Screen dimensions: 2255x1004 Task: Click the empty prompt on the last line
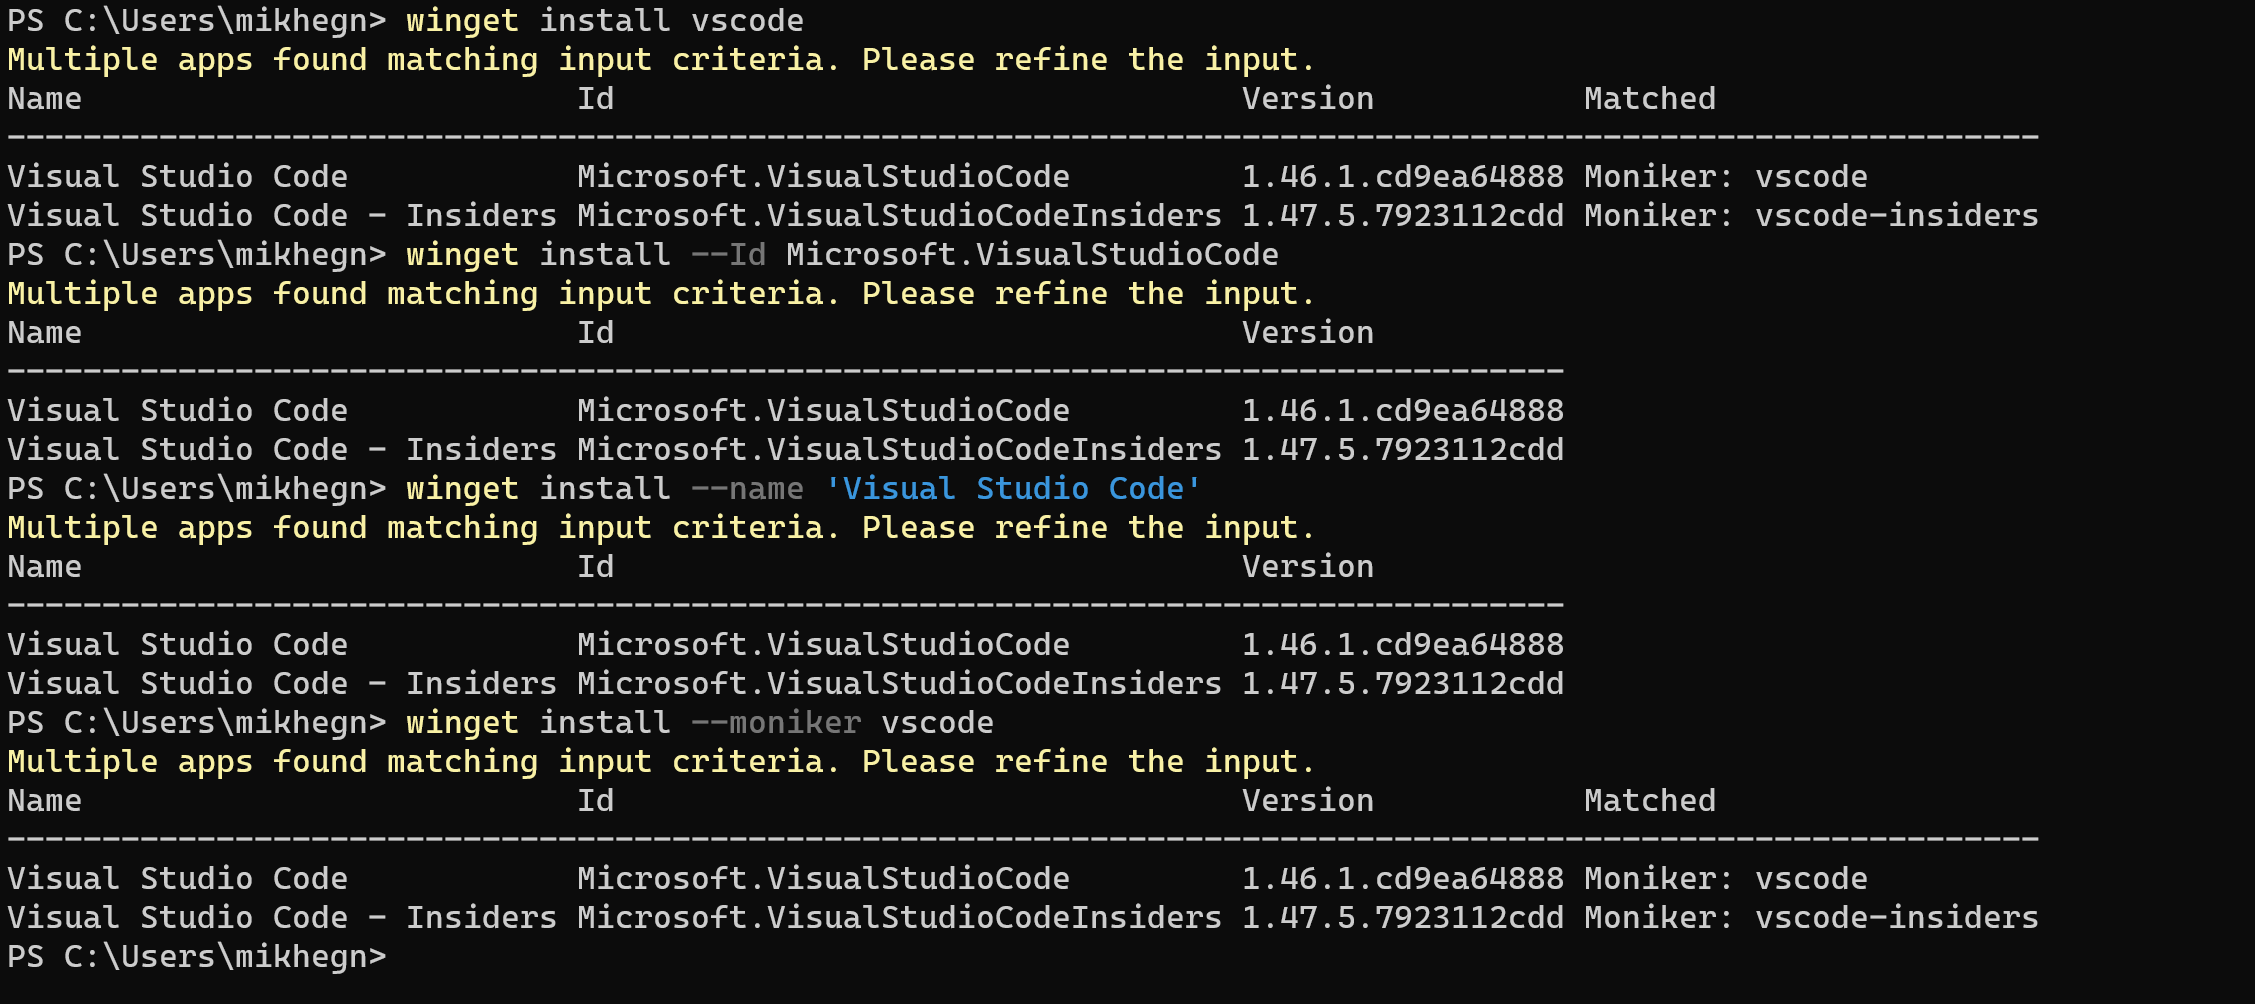(197, 957)
